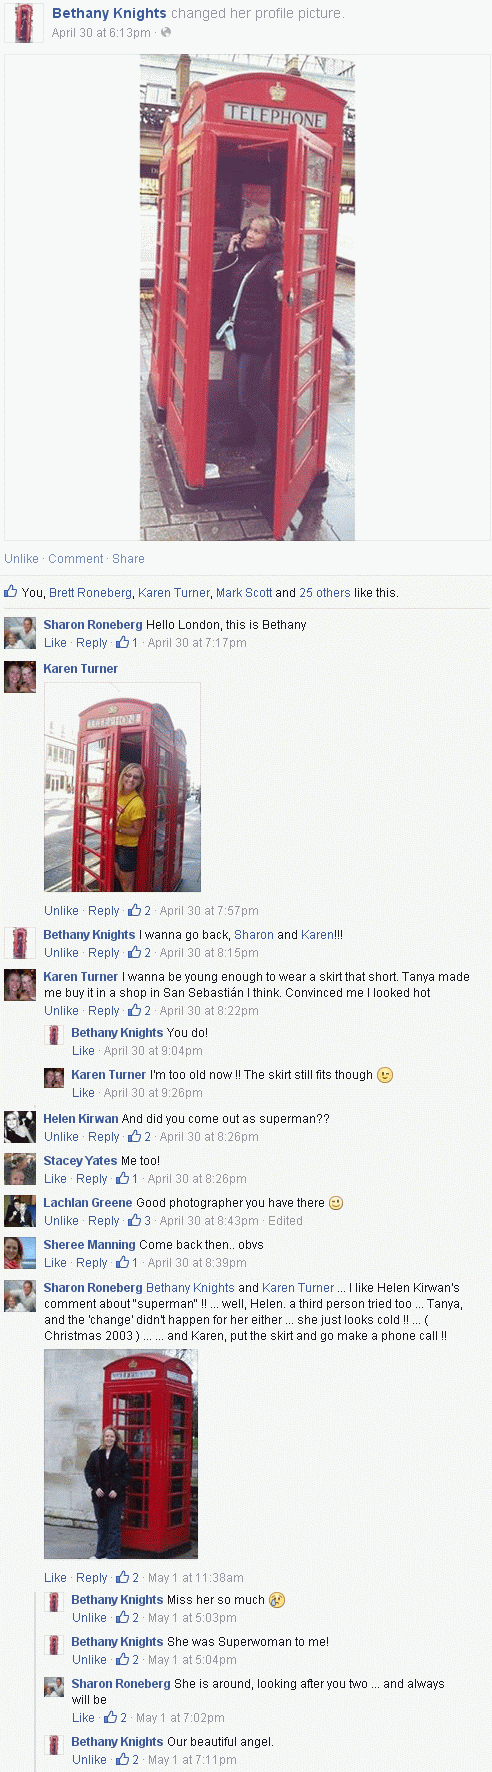Click Sharon Roneberg's avatar on the Hello London comment
492x1772 pixels.
[20, 633]
